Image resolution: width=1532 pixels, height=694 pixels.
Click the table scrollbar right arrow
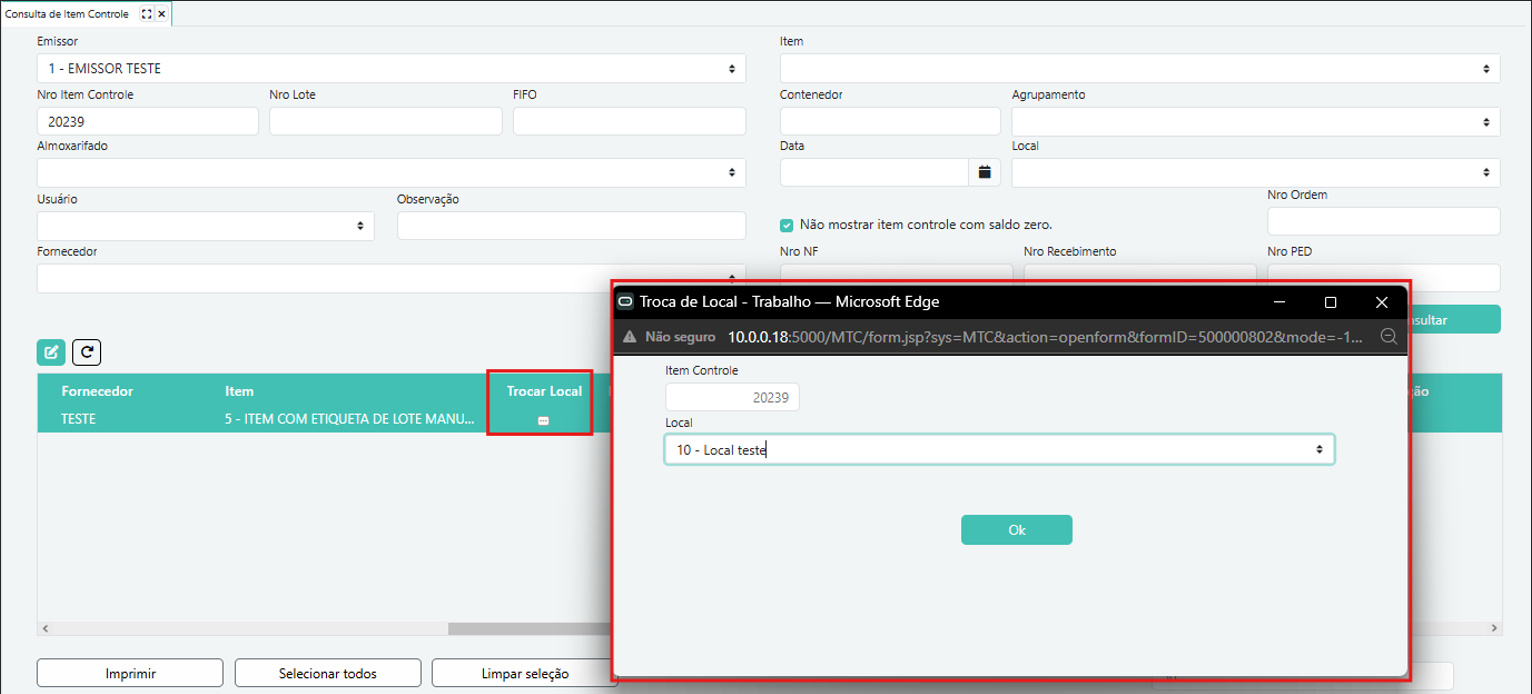coord(1495,629)
